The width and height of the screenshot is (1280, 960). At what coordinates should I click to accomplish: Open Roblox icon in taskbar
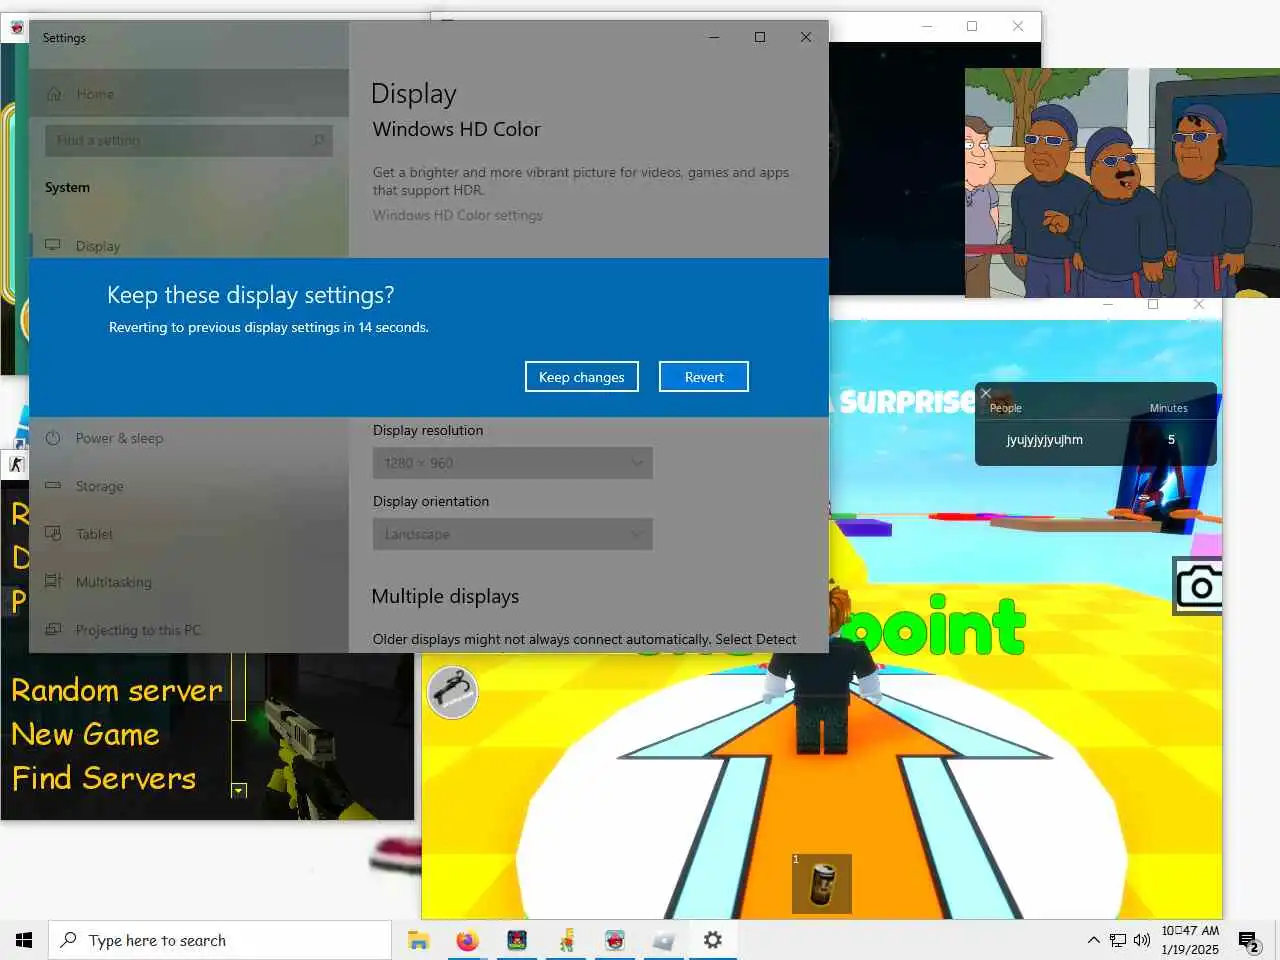(x=664, y=940)
